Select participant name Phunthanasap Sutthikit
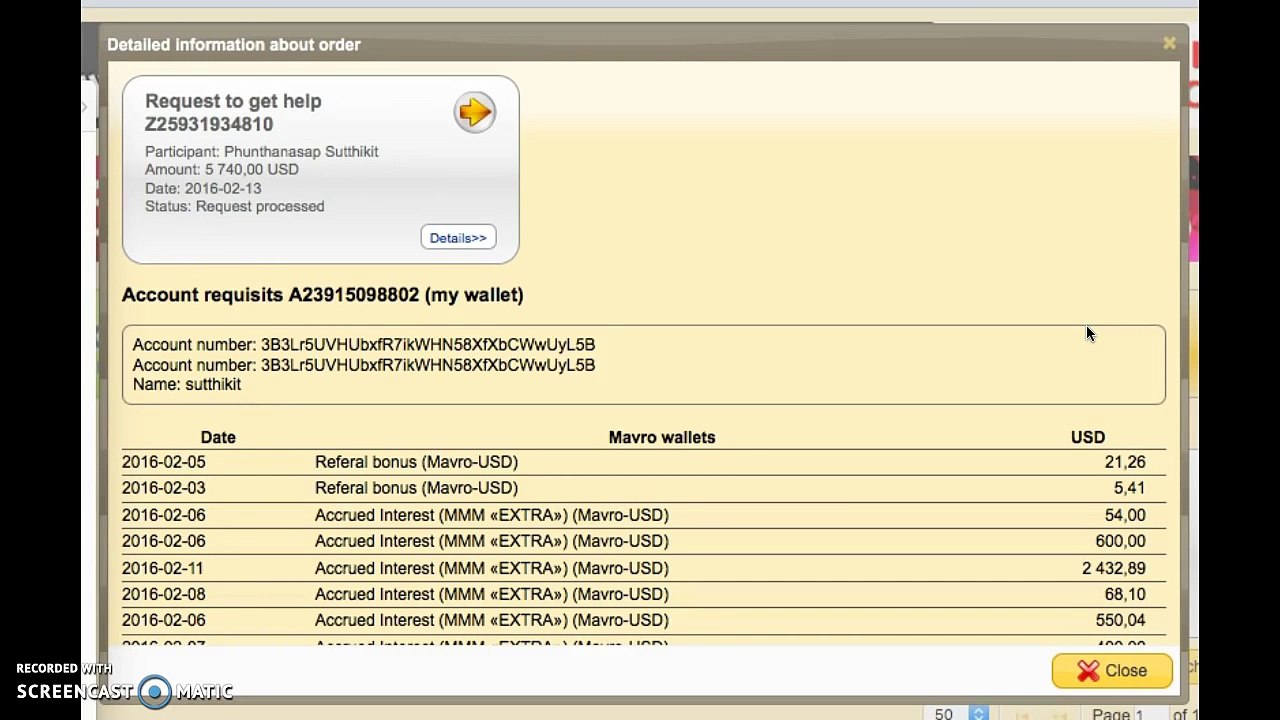This screenshot has width=1280, height=720. click(x=301, y=151)
